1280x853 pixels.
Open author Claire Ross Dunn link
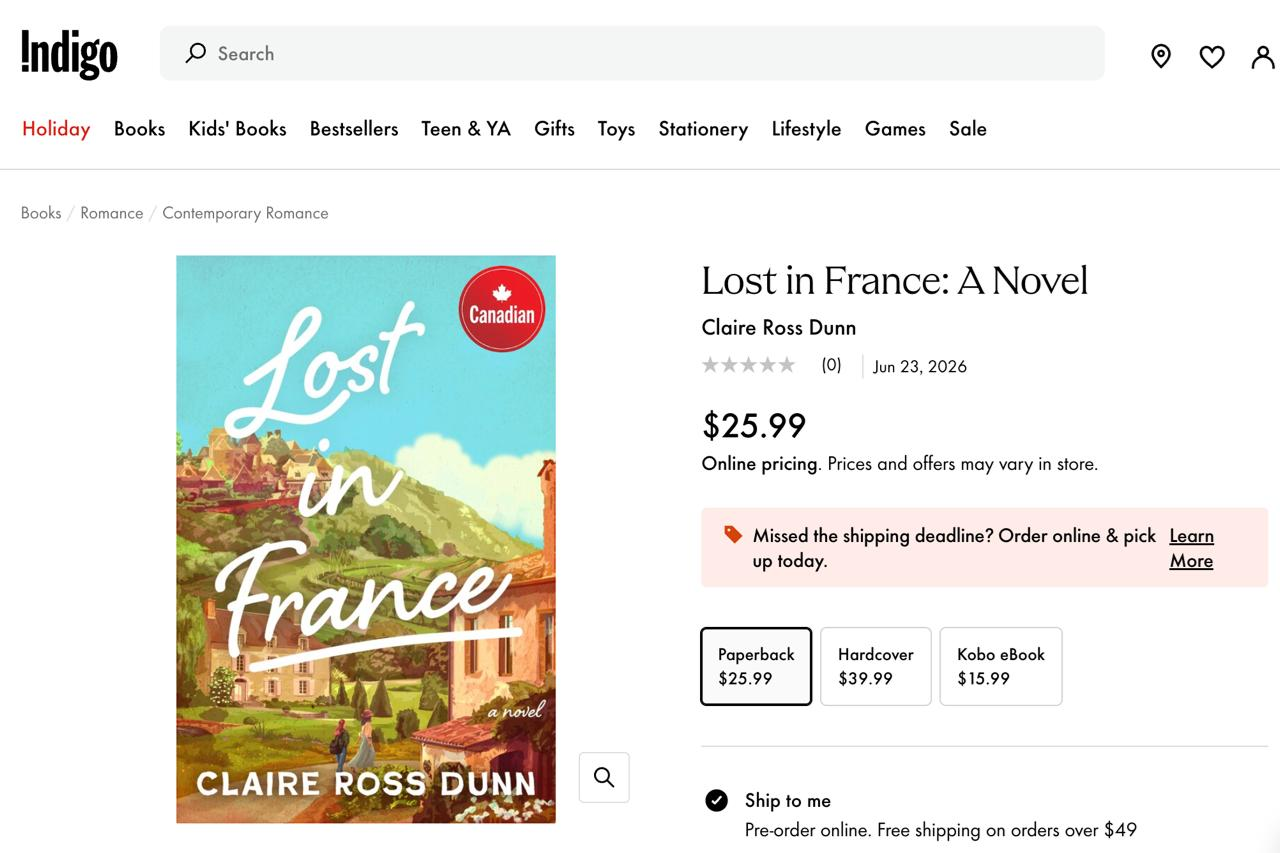click(x=779, y=327)
